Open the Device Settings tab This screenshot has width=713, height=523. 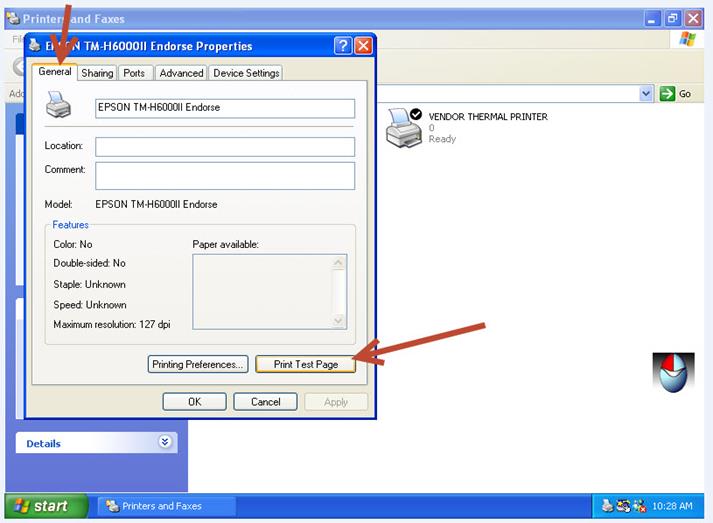coord(246,73)
